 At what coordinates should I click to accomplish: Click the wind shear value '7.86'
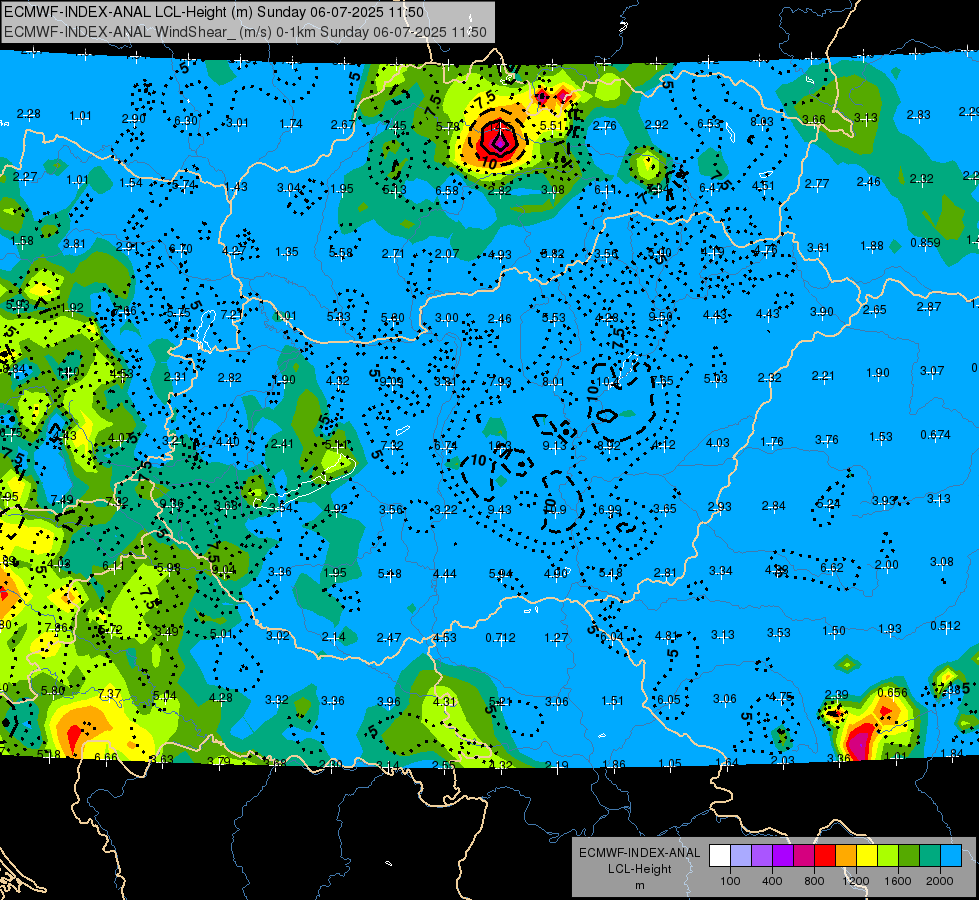tap(56, 628)
